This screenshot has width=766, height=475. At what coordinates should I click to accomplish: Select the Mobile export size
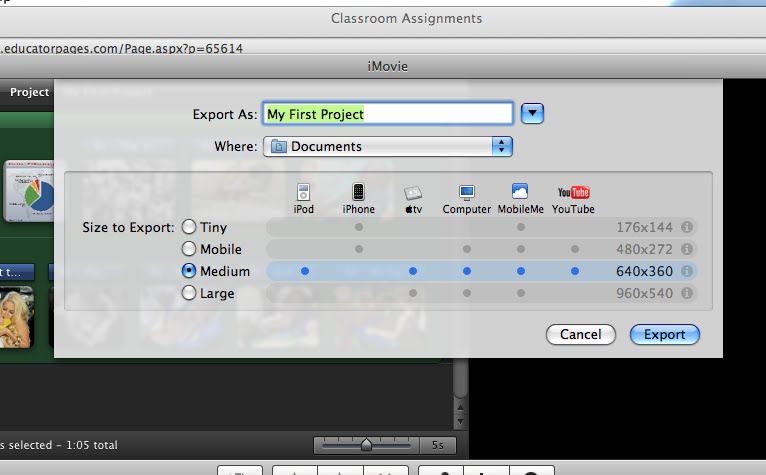tap(189, 249)
